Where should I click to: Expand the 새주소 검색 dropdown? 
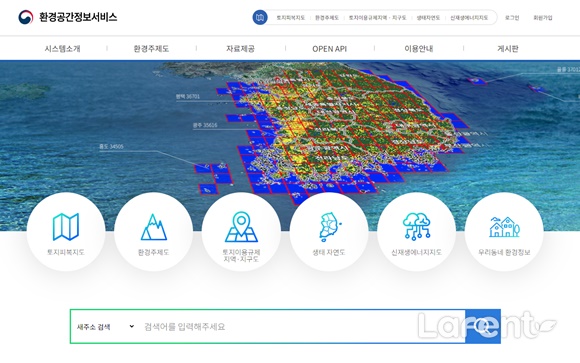point(105,327)
